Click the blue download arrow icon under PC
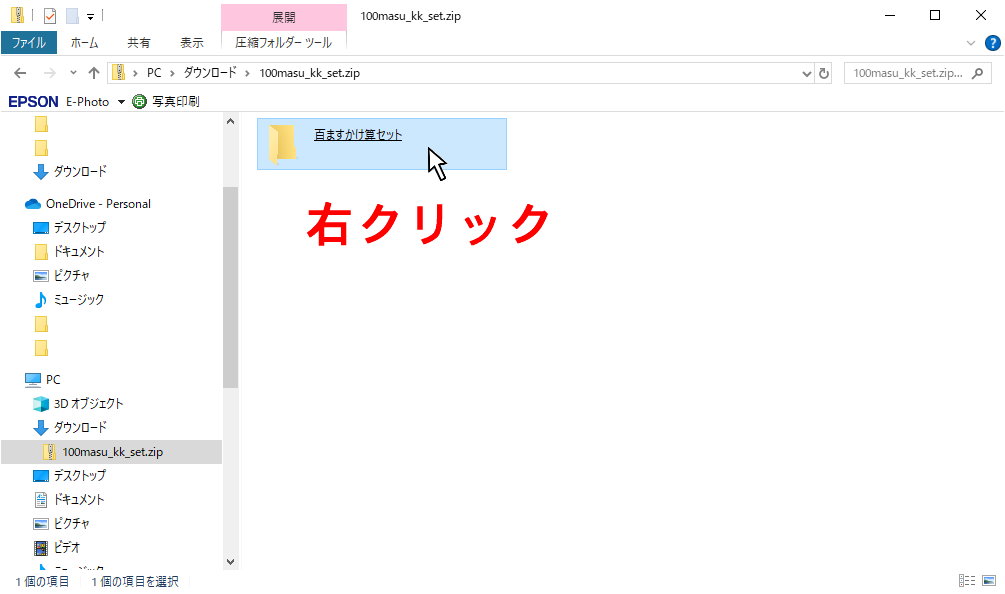Screen dimensions: 1005x594 click(x=40, y=427)
